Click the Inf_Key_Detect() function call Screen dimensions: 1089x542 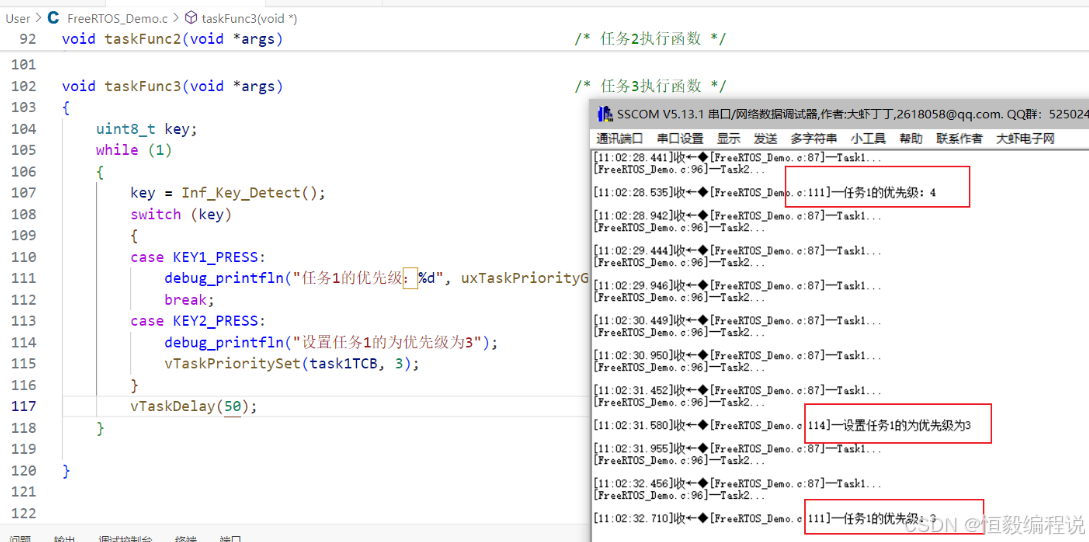[x=253, y=192]
